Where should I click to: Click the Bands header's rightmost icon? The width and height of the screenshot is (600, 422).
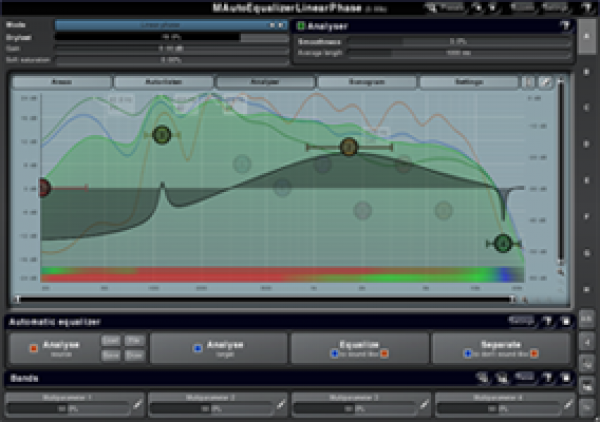tap(566, 378)
